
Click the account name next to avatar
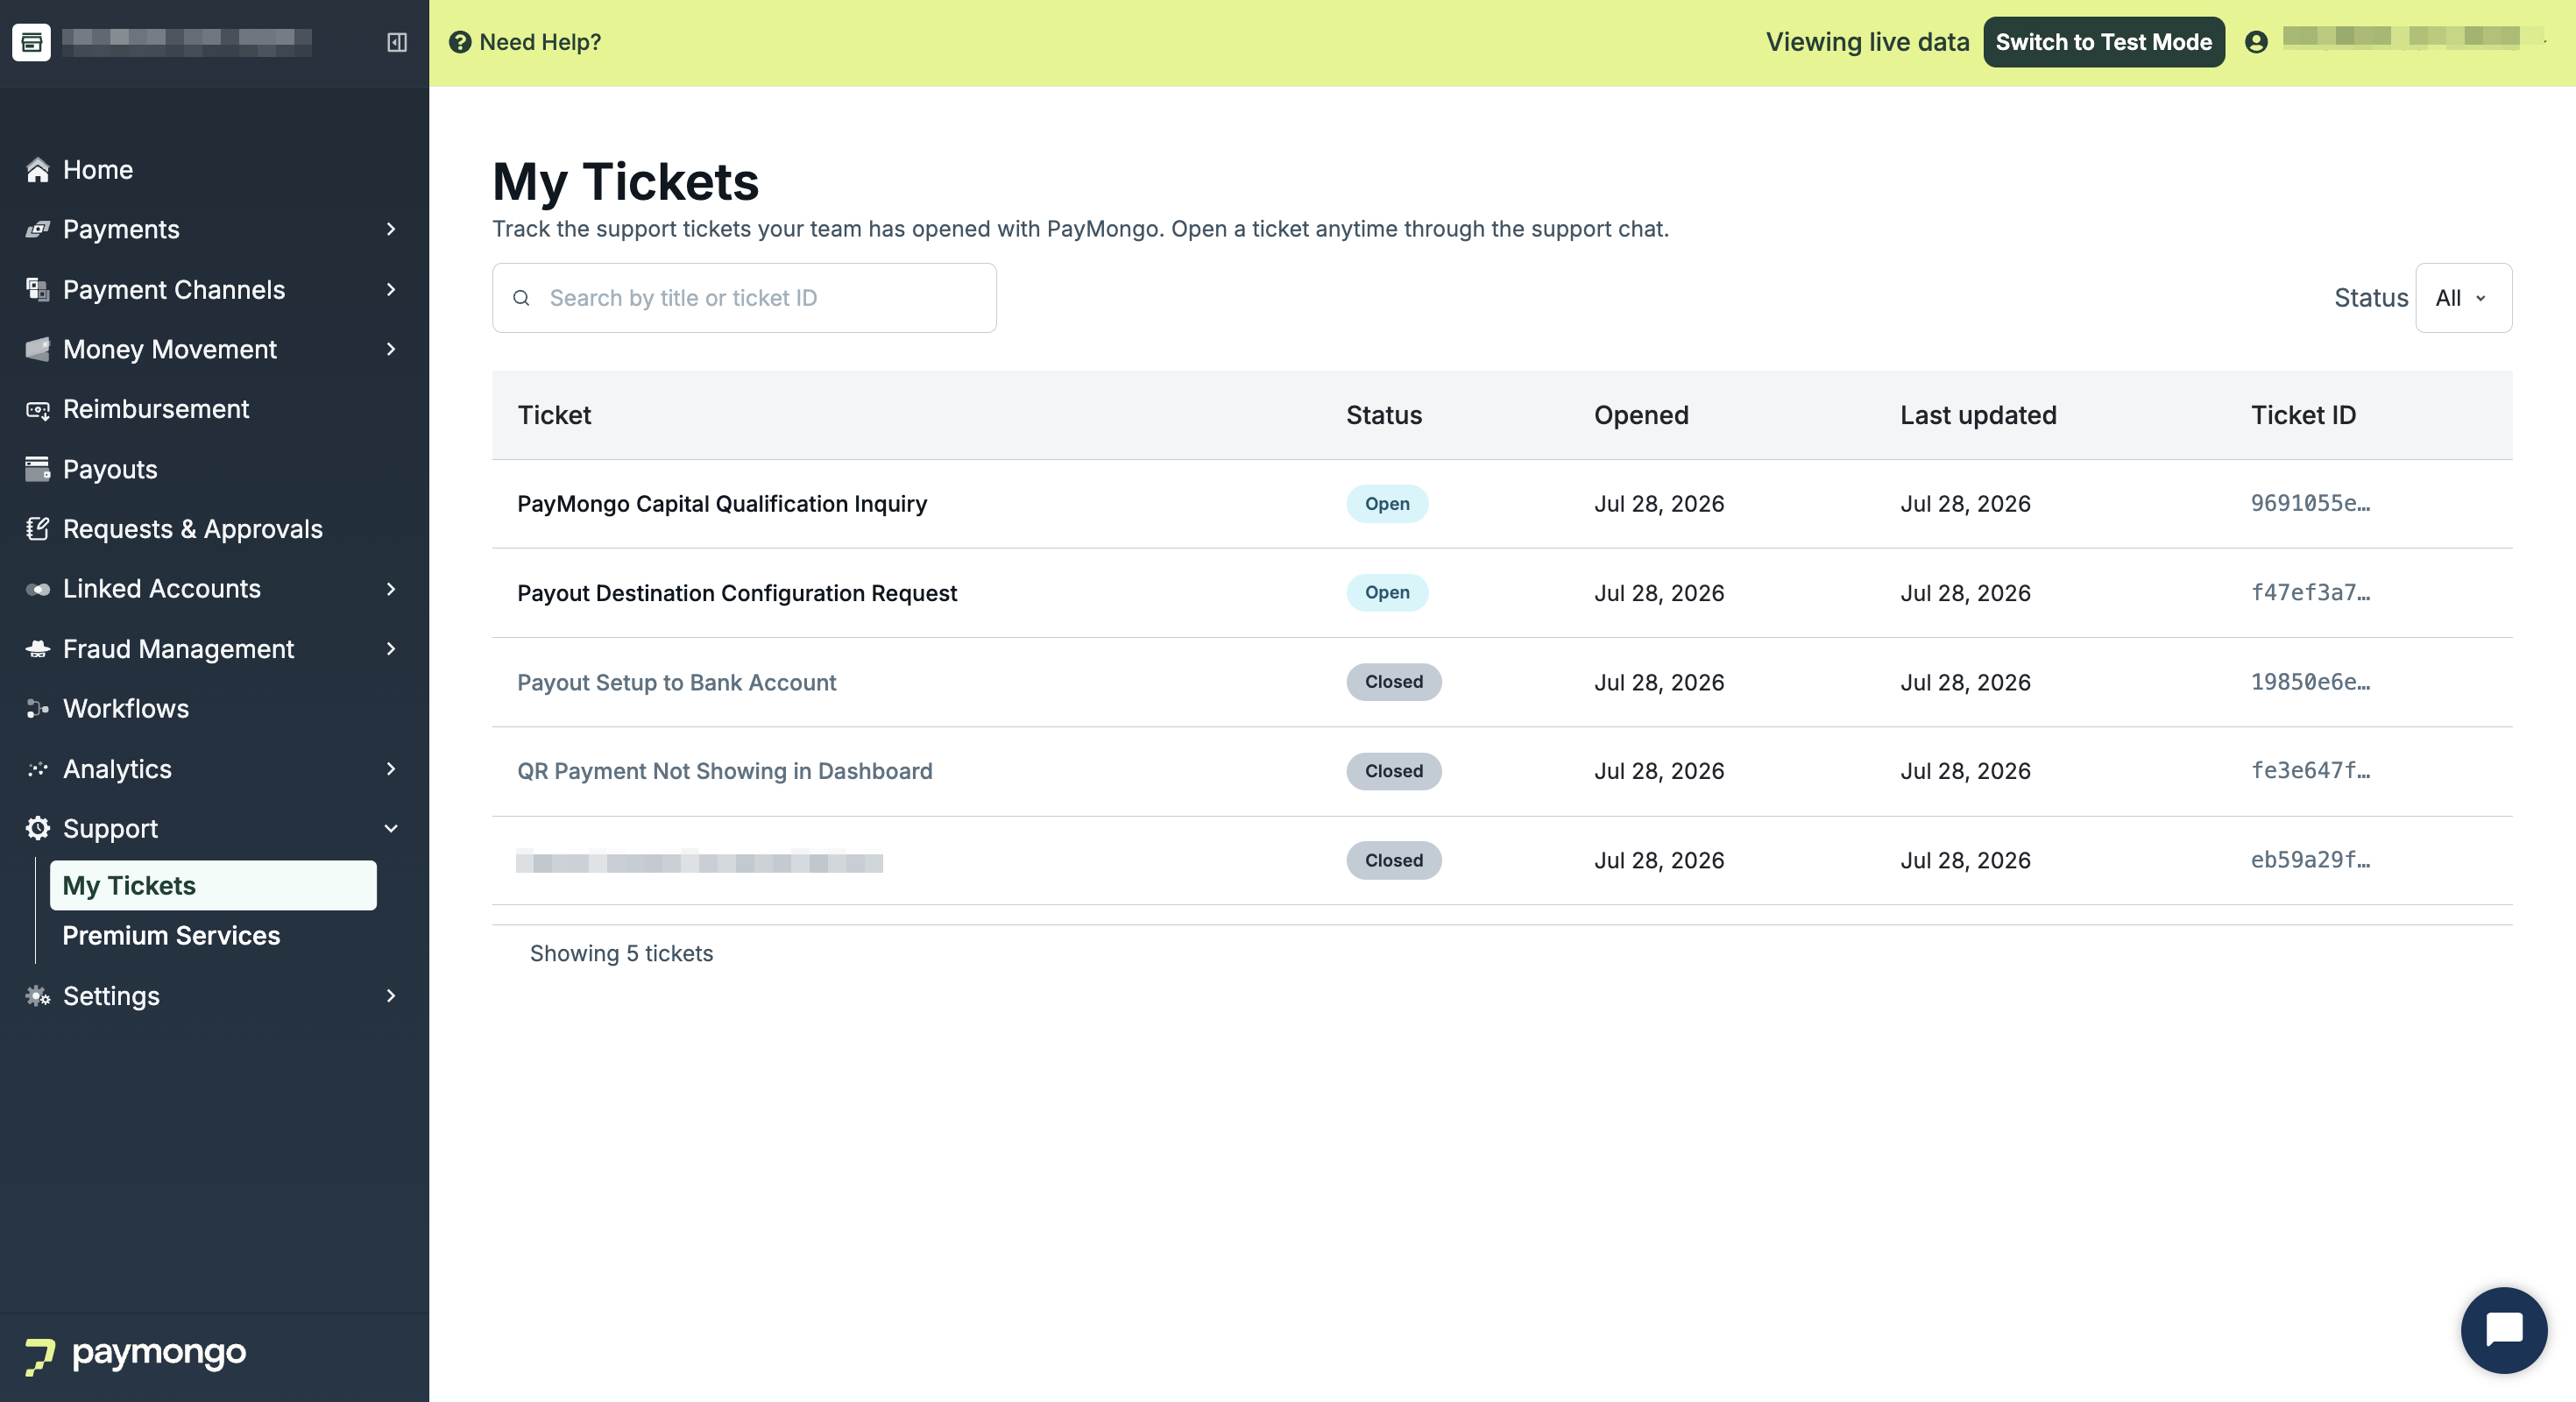[2414, 39]
